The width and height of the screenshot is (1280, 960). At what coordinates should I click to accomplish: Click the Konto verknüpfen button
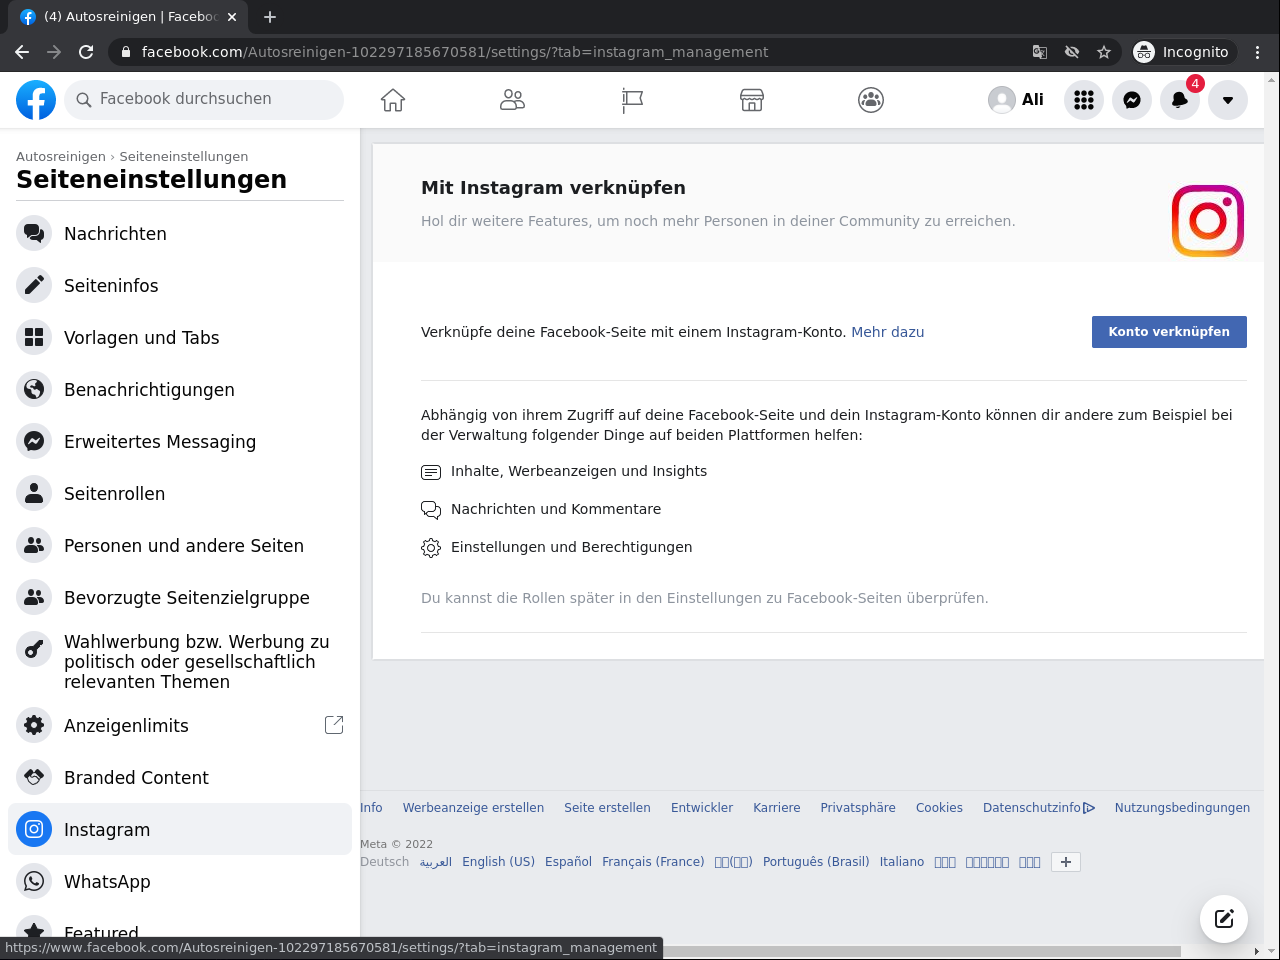point(1169,332)
